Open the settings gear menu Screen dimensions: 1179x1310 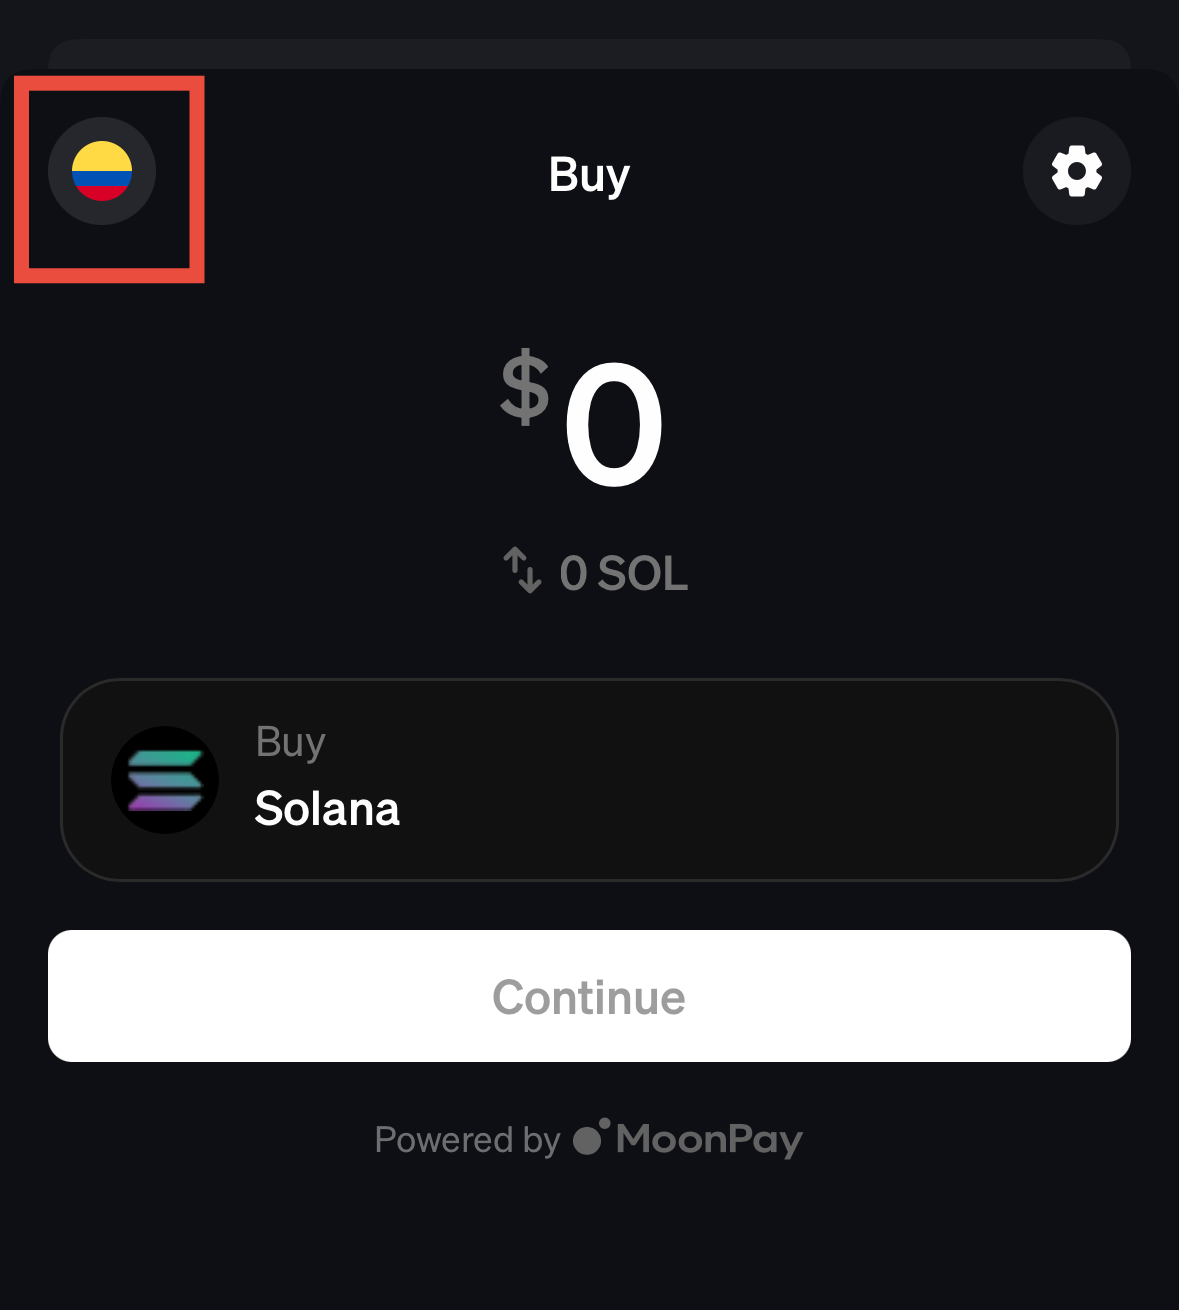click(x=1076, y=171)
